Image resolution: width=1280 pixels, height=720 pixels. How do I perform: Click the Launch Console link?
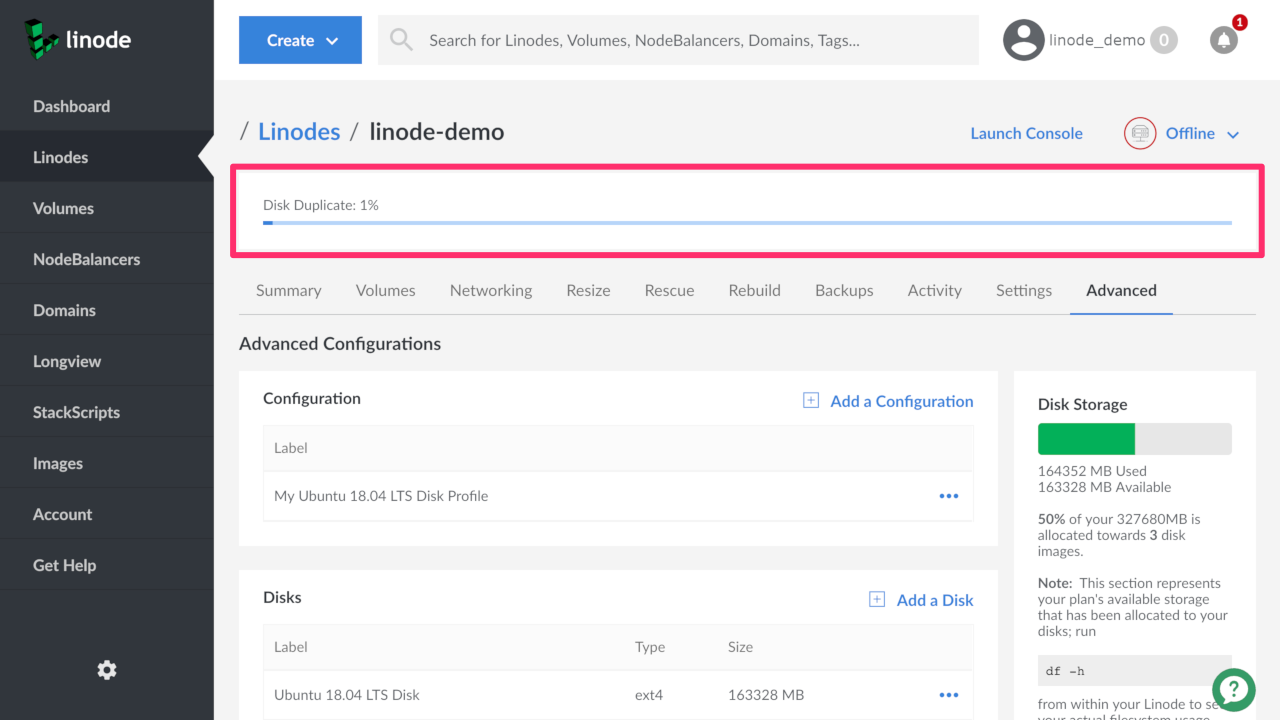1026,133
